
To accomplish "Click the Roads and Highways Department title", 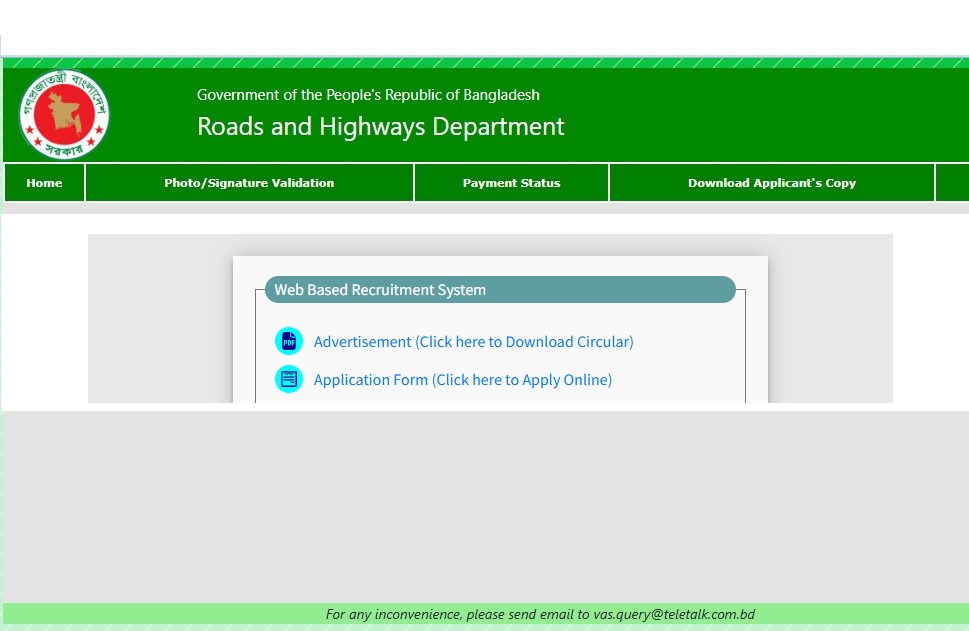I will click(x=380, y=127).
